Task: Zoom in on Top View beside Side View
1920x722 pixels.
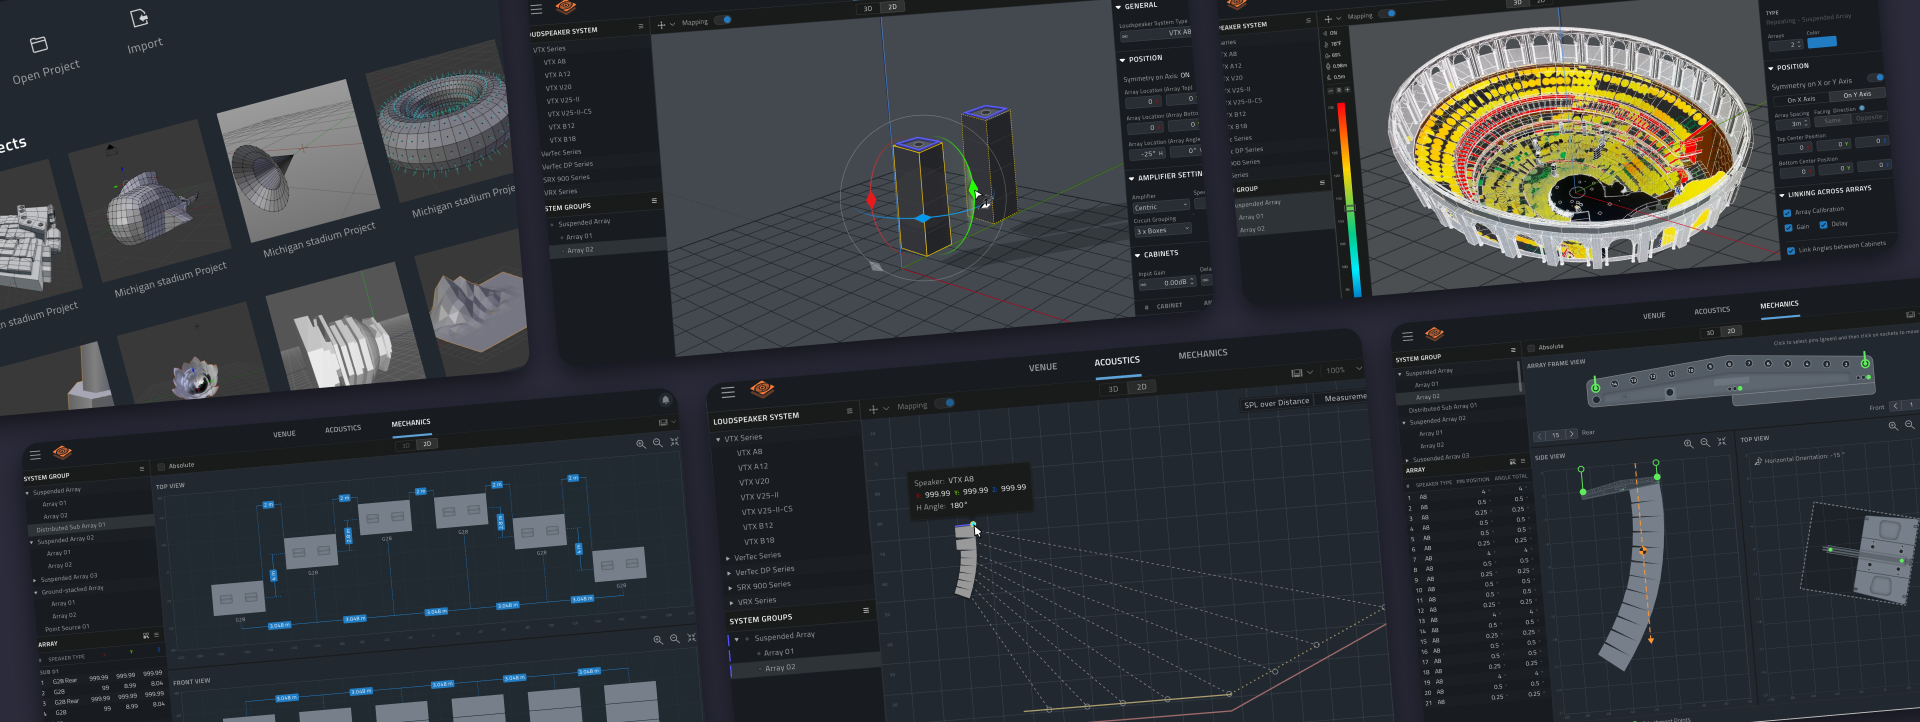Action: pyautogui.click(x=1893, y=426)
